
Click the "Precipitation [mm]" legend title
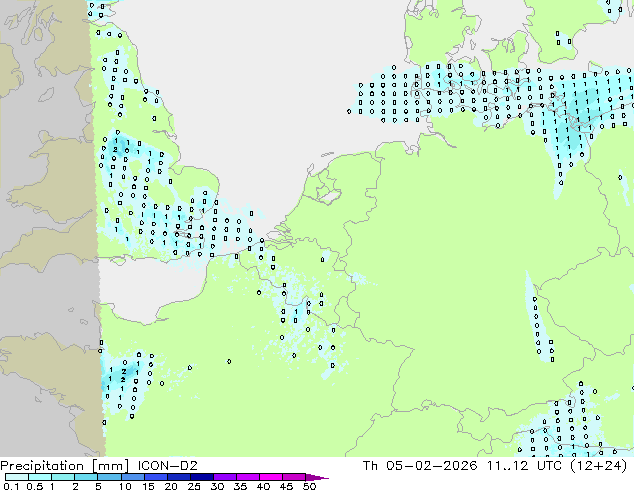58,465
